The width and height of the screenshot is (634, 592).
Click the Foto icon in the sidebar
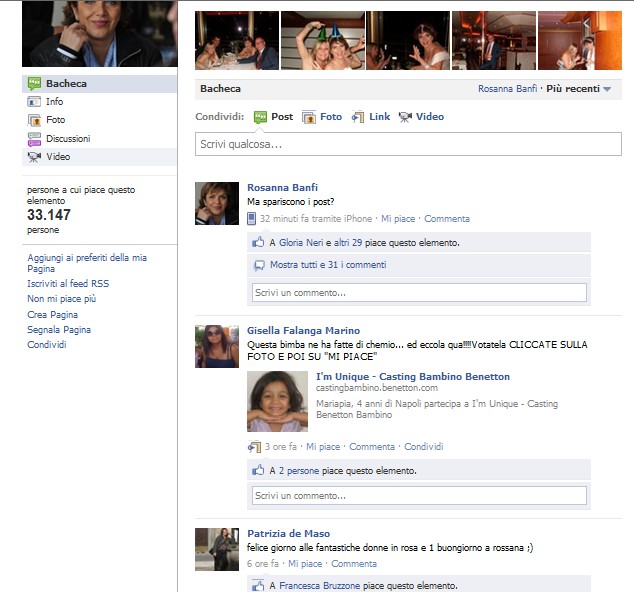coord(34,120)
